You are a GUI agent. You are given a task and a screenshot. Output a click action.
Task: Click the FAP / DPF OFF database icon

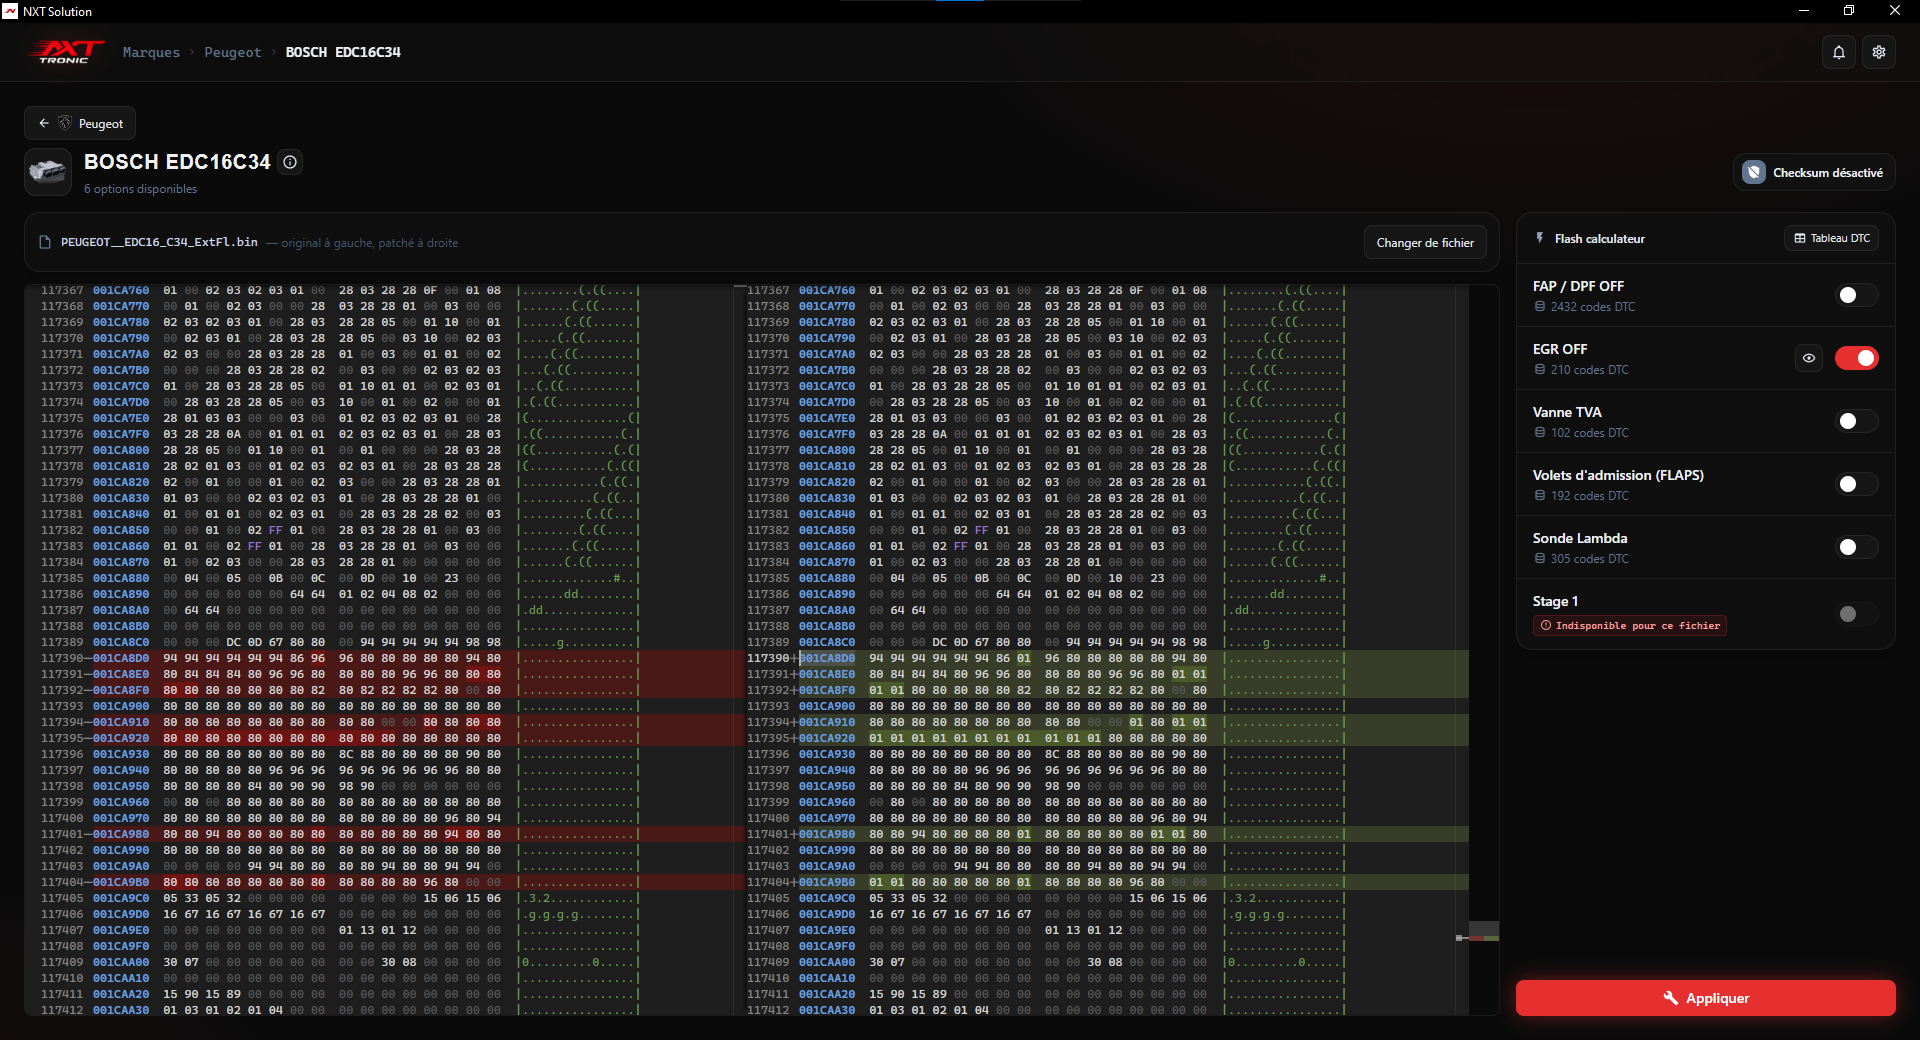click(1540, 307)
